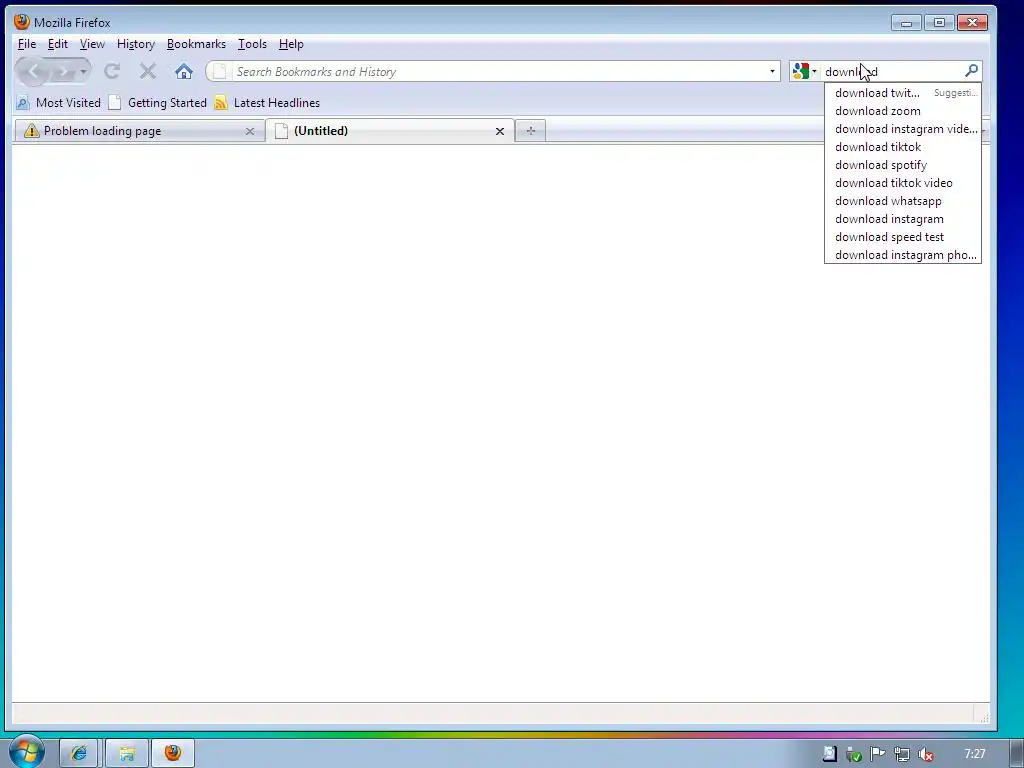Open the Bookmarks menu
Screen dimensions: 1024x768
[196, 44]
